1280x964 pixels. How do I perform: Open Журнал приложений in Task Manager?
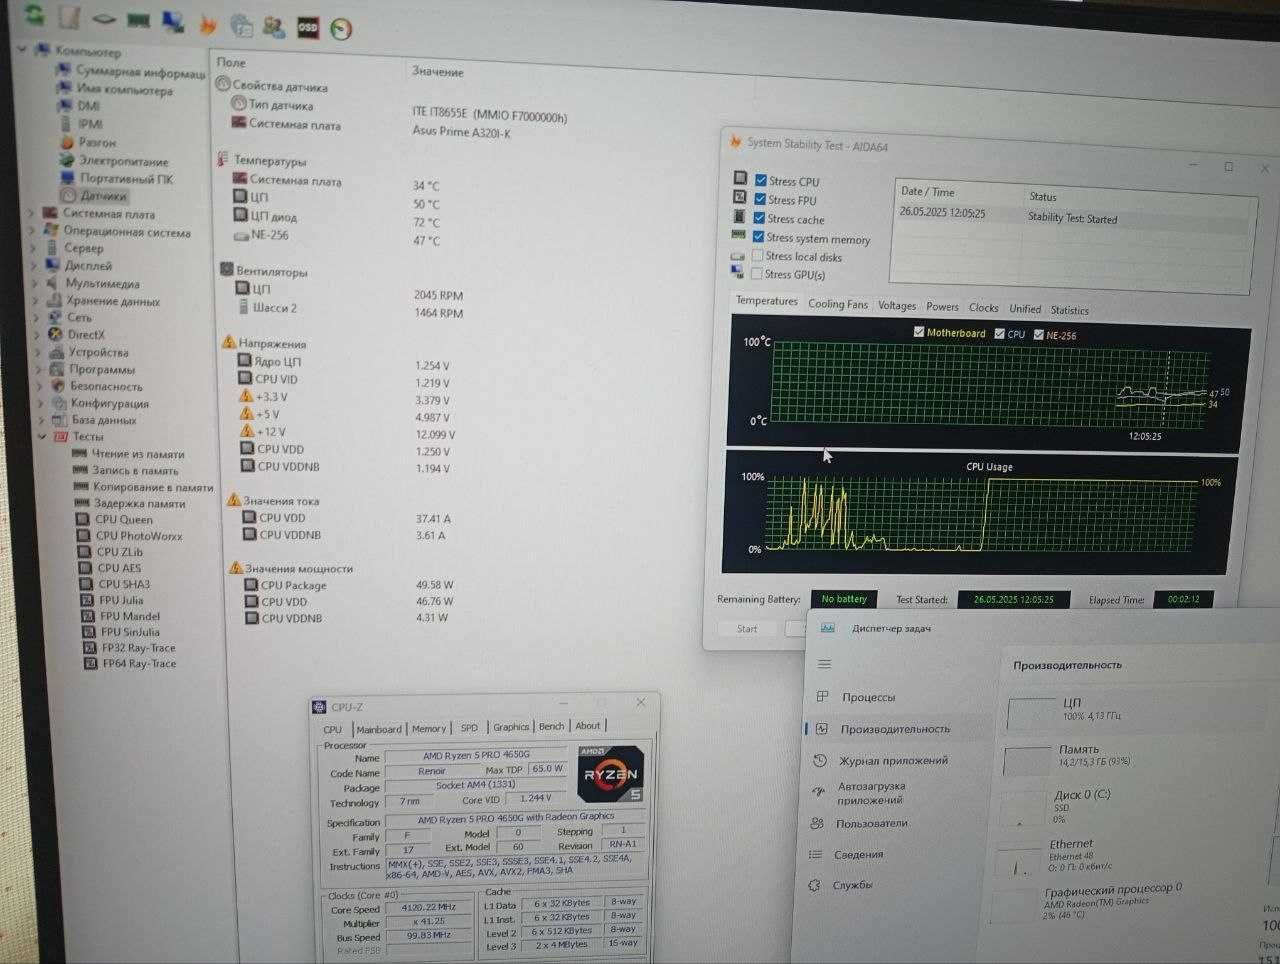(x=894, y=760)
